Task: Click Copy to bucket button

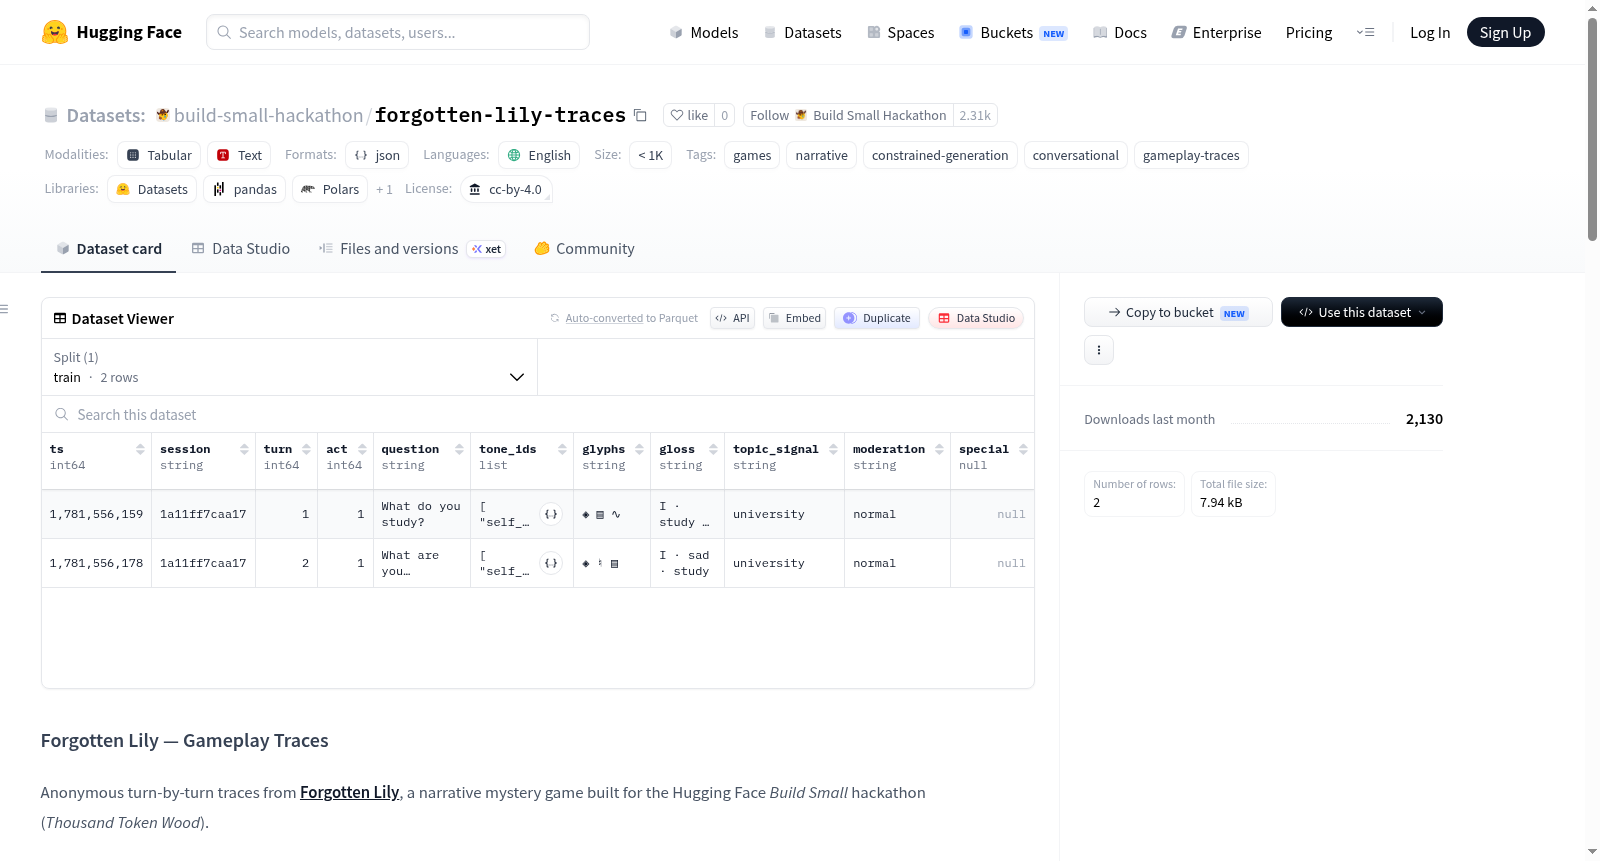Action: [1178, 312]
